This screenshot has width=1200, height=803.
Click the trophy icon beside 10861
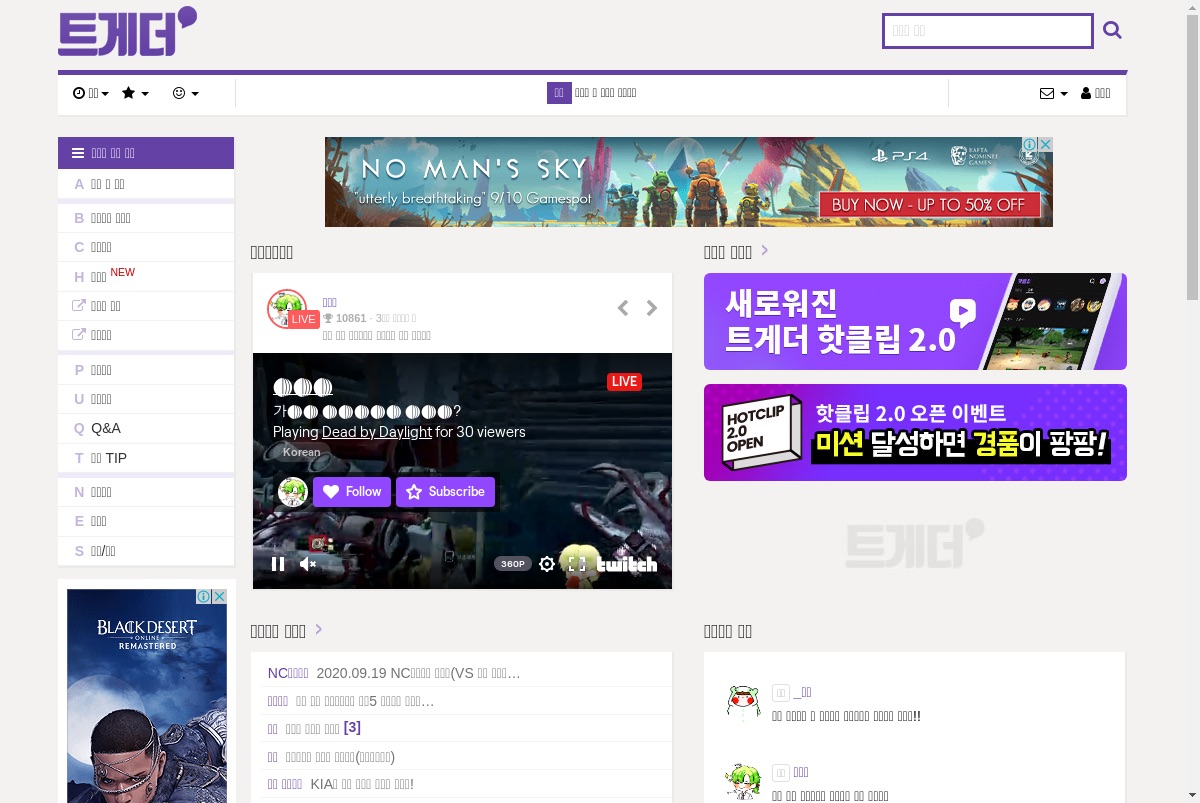328,318
